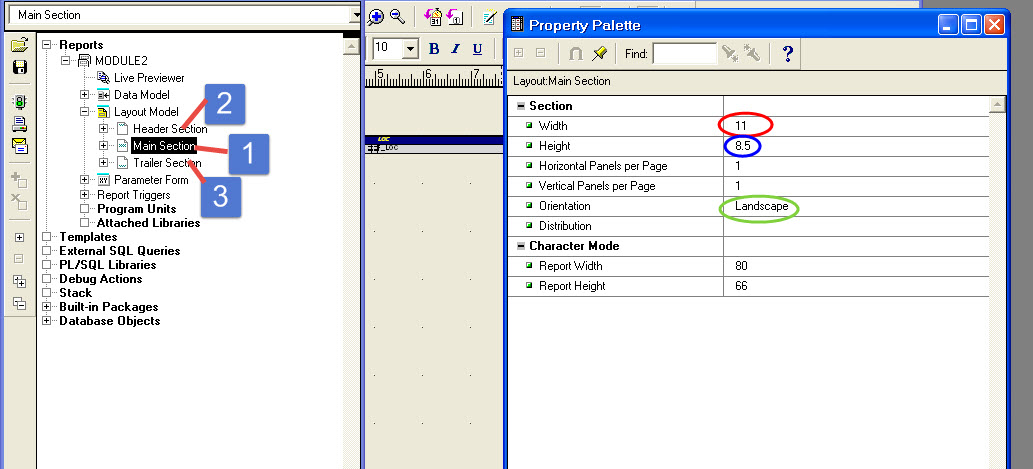Viewport: 1033px width, 469px height.
Task: Click the Orientation value Landscape
Action: point(760,206)
